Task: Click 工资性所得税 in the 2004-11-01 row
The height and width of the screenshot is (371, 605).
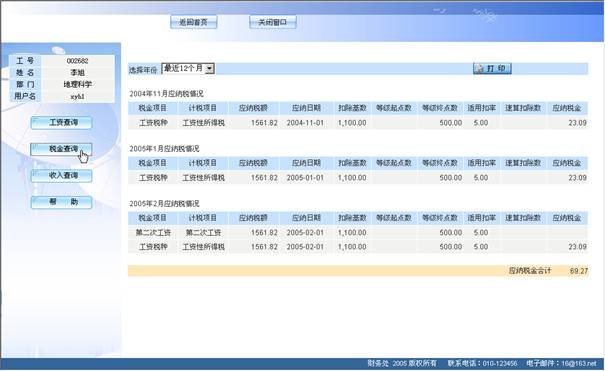Action: pyautogui.click(x=203, y=123)
